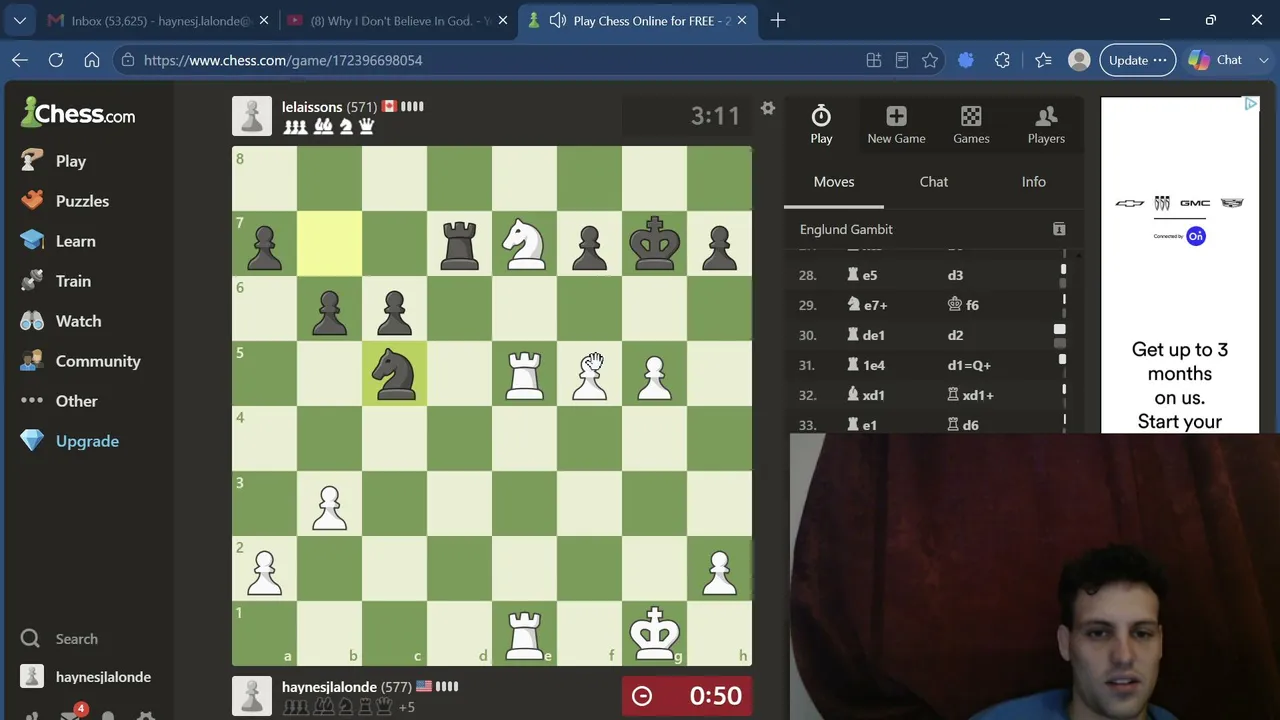This screenshot has height=720, width=1280.
Task: Jump to move 29 black king f6
Action: 963,305
